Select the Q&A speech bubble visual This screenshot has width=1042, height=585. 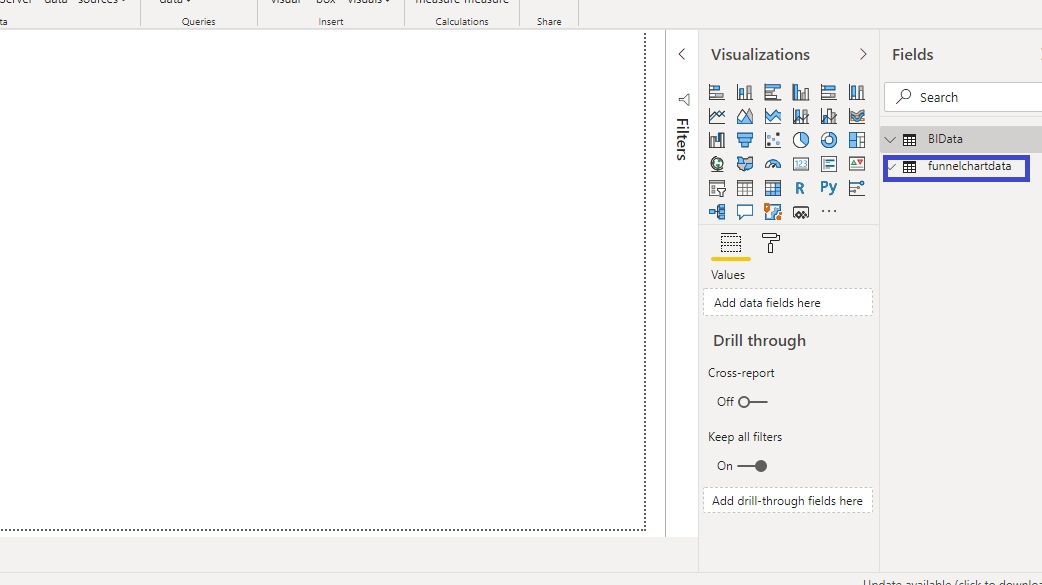[744, 211]
